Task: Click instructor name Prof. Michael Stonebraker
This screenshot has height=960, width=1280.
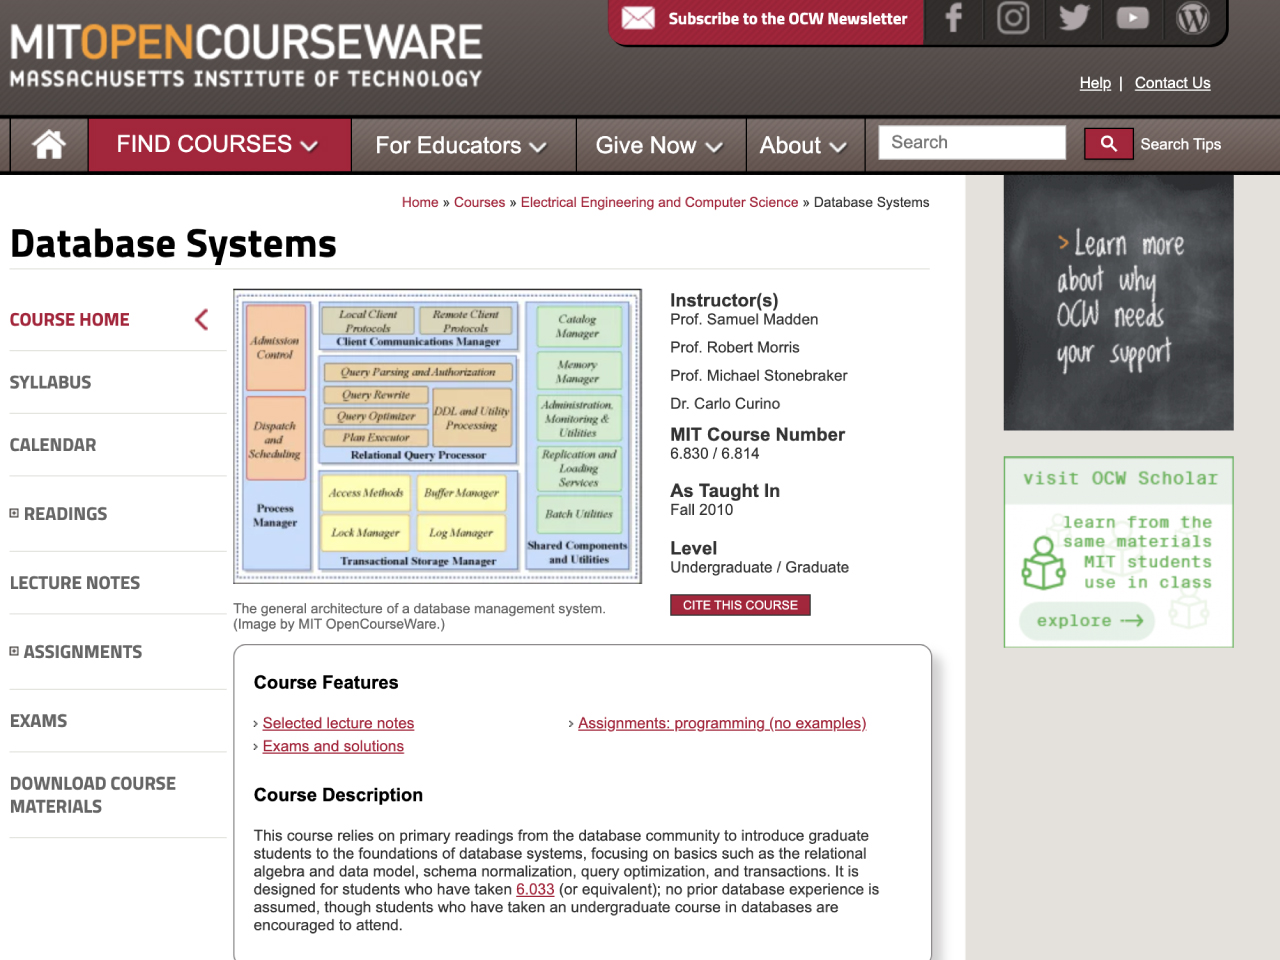Action: pyautogui.click(x=759, y=375)
